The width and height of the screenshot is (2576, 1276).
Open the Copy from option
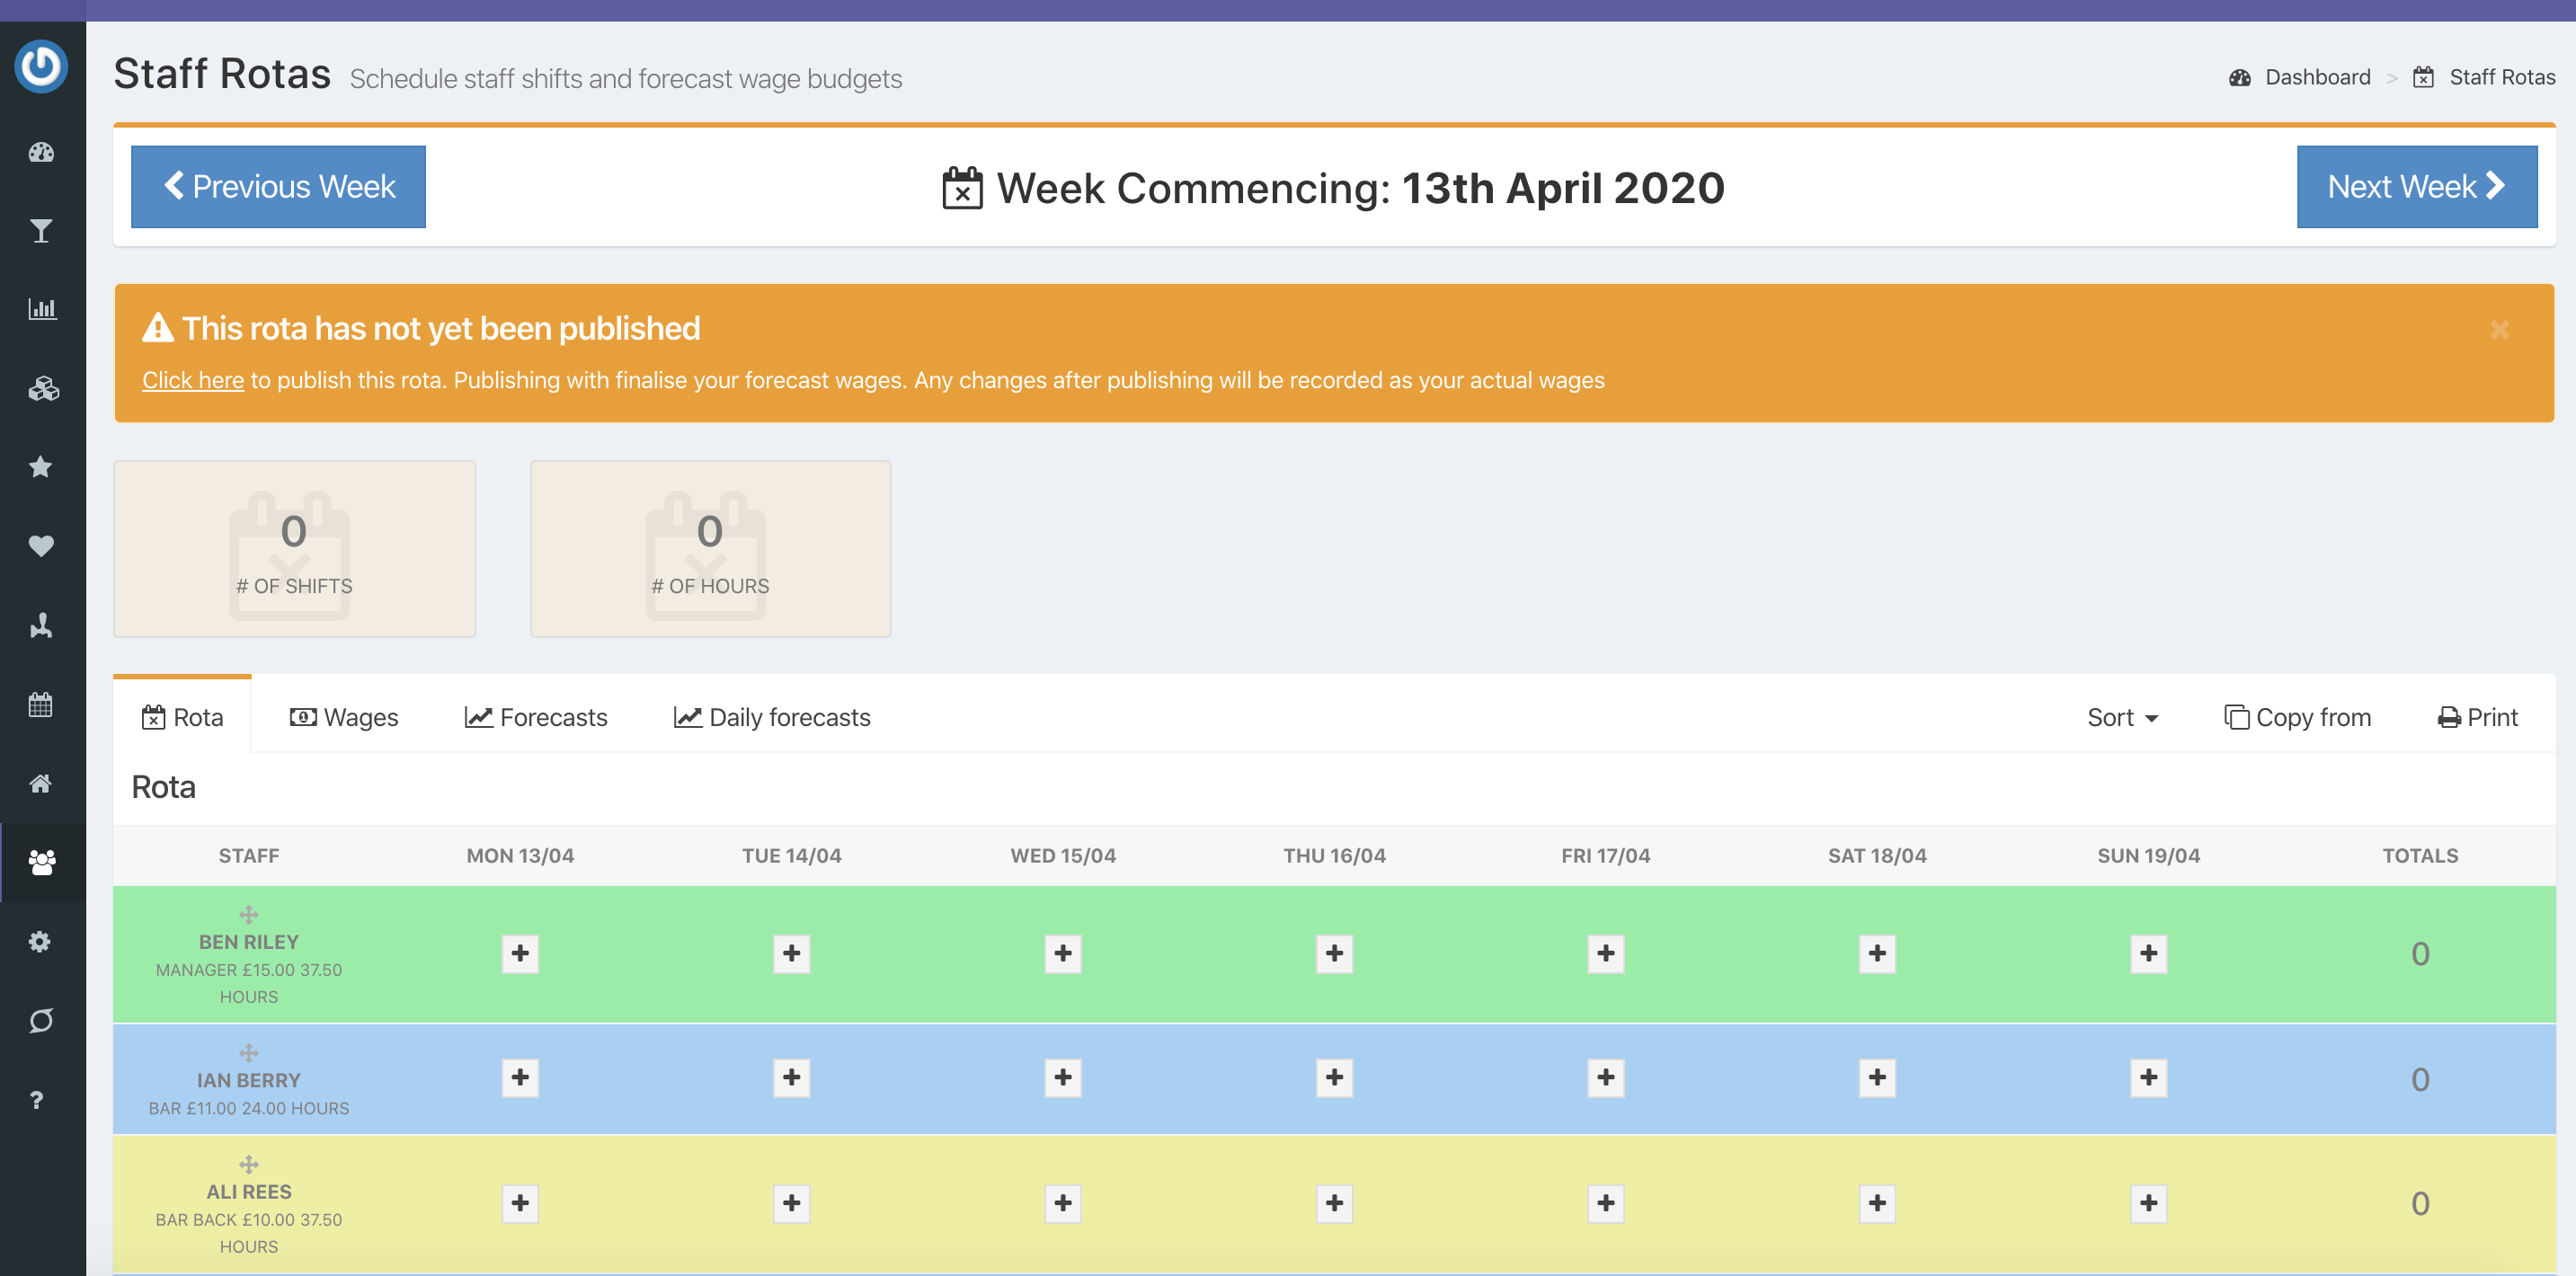click(x=2297, y=717)
